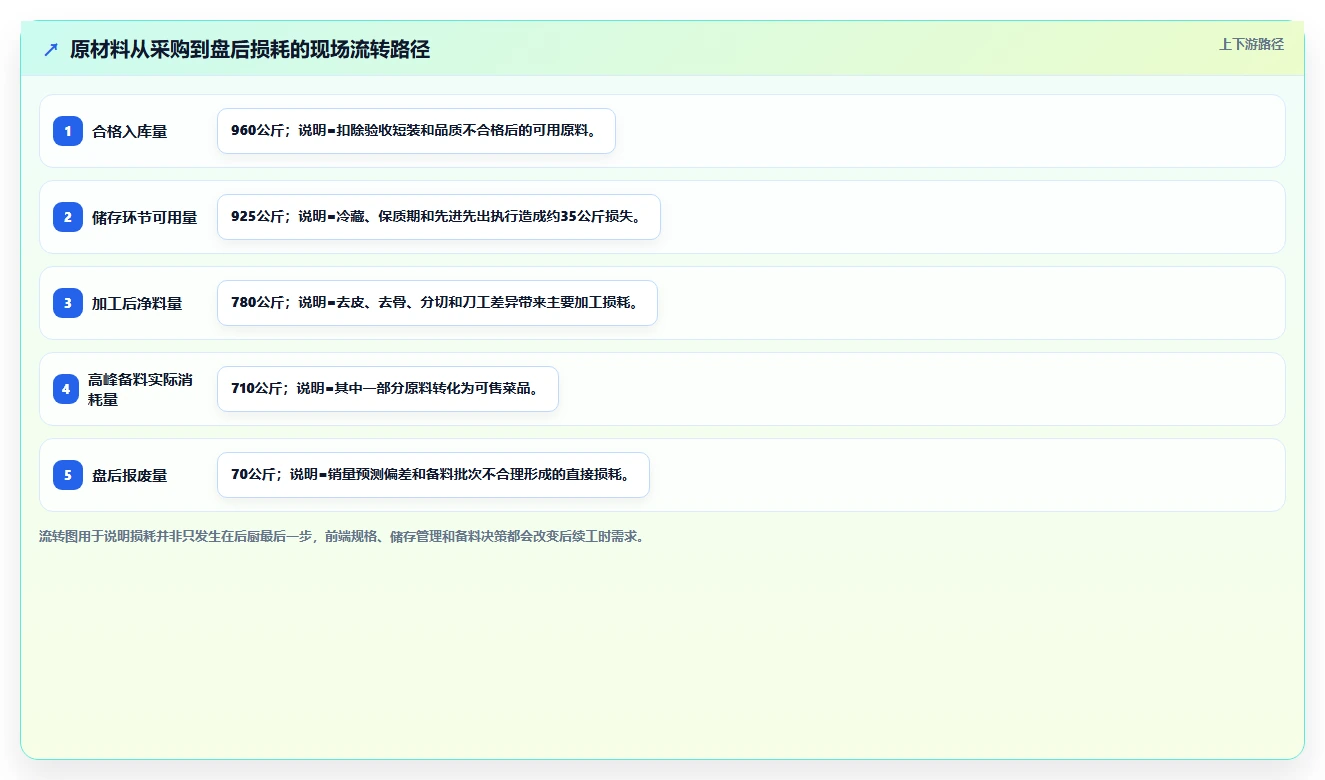Open the 925公斤 description box

(x=439, y=217)
